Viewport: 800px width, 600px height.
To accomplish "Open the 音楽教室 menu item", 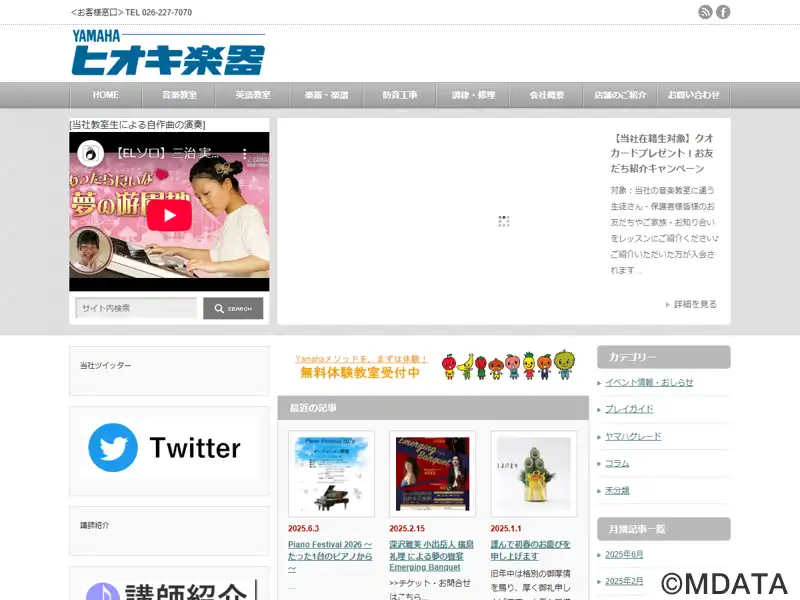I will click(179, 95).
